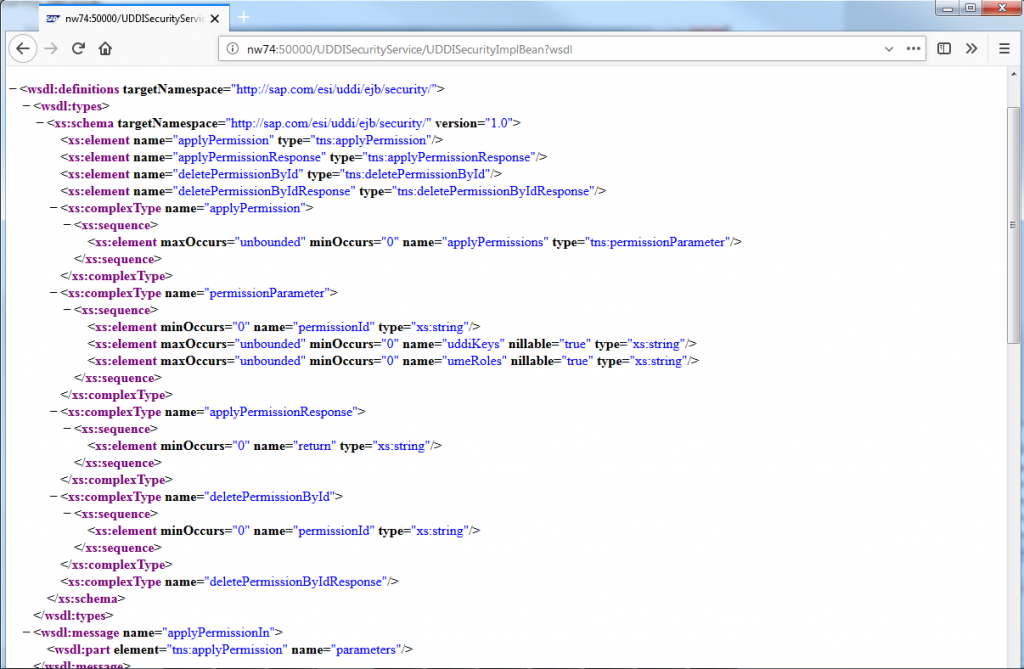The image size is (1024, 669).
Task: Toggle the browser sidebar
Action: click(944, 48)
